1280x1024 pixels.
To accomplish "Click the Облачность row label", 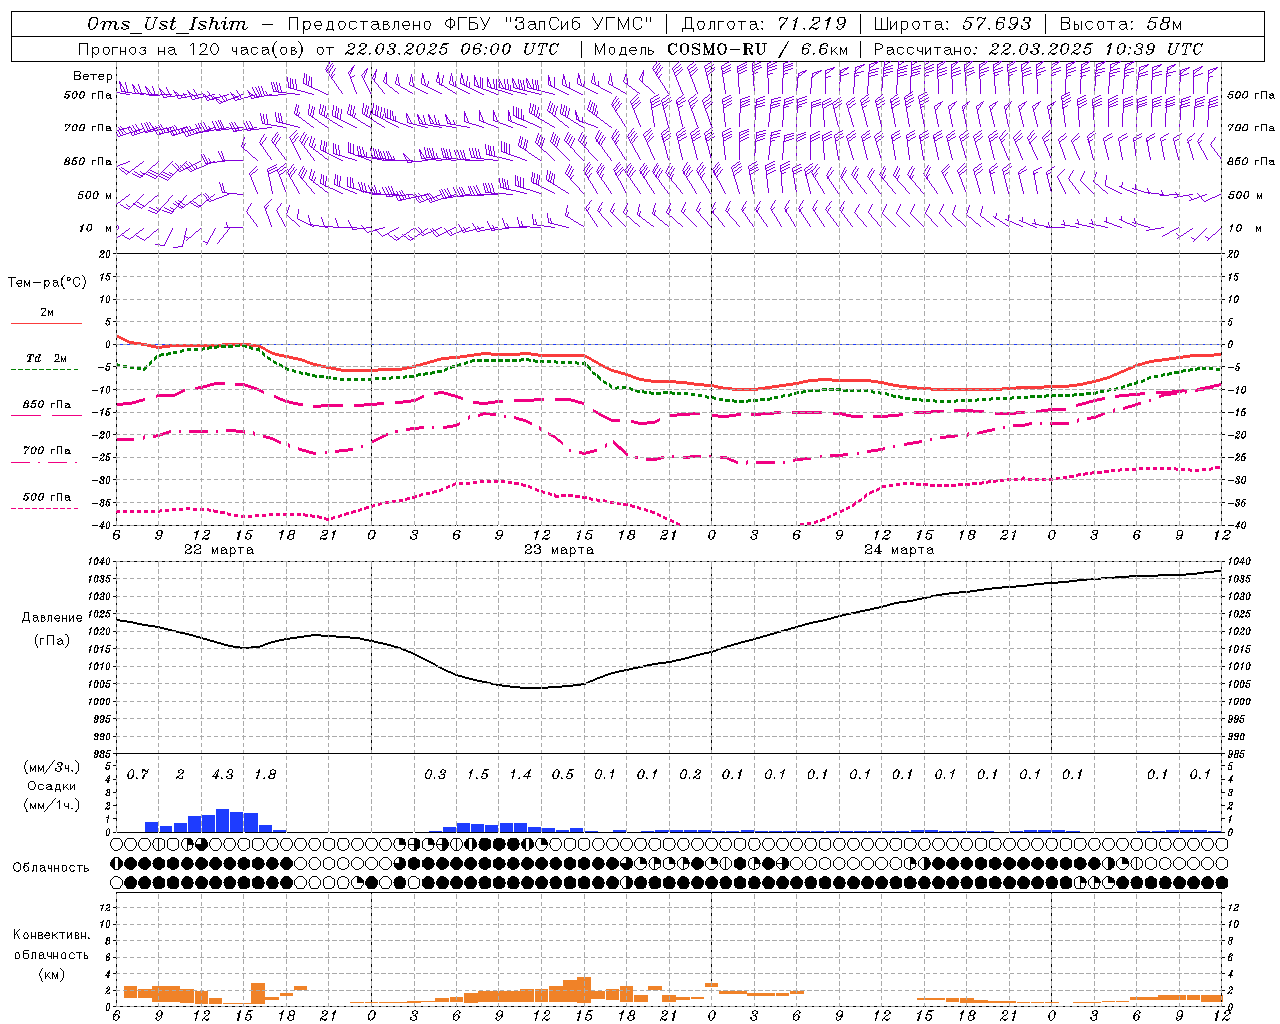I will (51, 868).
